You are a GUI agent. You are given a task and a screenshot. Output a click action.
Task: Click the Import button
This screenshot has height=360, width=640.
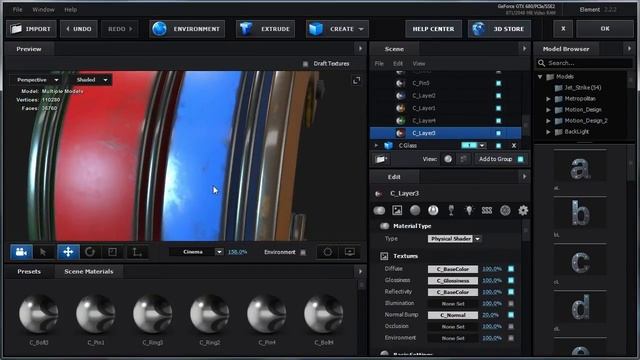31,29
